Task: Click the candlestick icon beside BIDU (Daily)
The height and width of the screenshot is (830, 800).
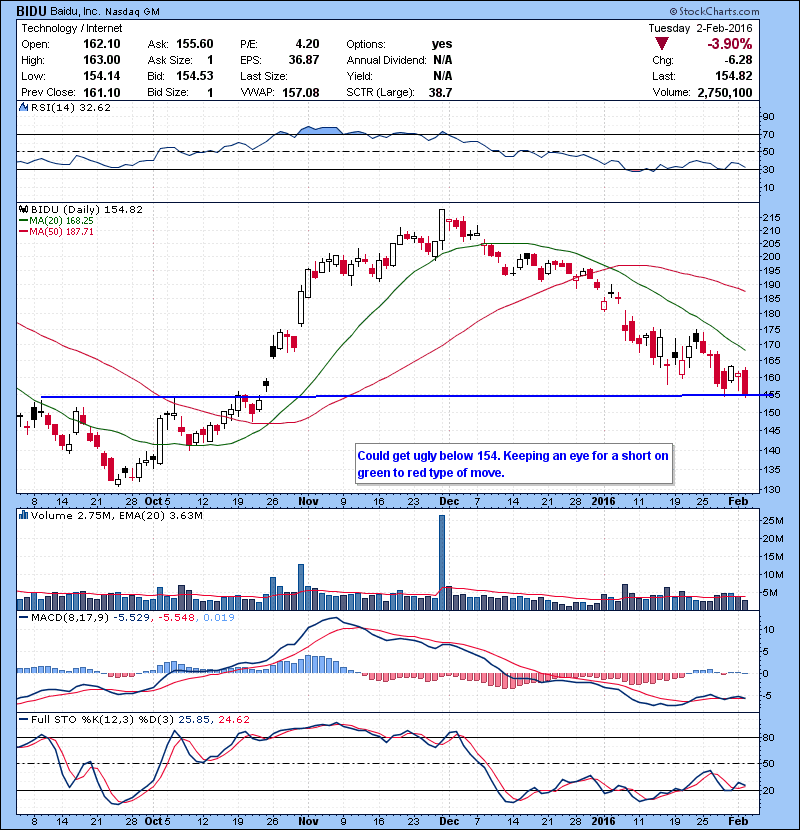Action: coord(23,210)
